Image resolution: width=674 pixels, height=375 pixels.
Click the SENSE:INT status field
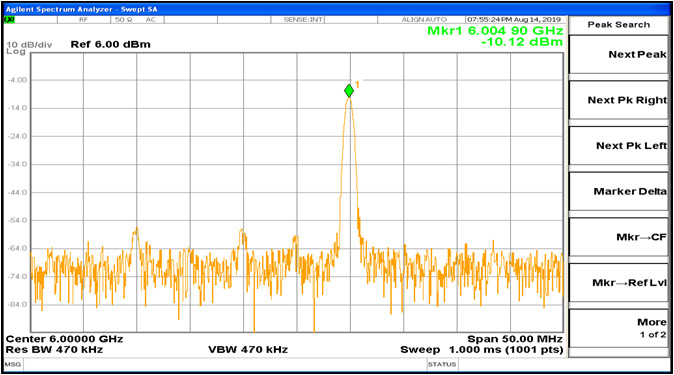tap(303, 20)
